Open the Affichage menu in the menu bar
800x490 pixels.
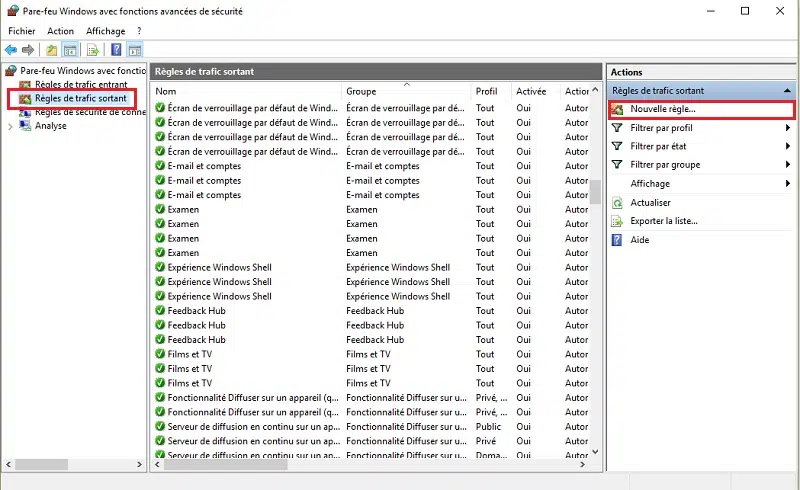[x=106, y=31]
